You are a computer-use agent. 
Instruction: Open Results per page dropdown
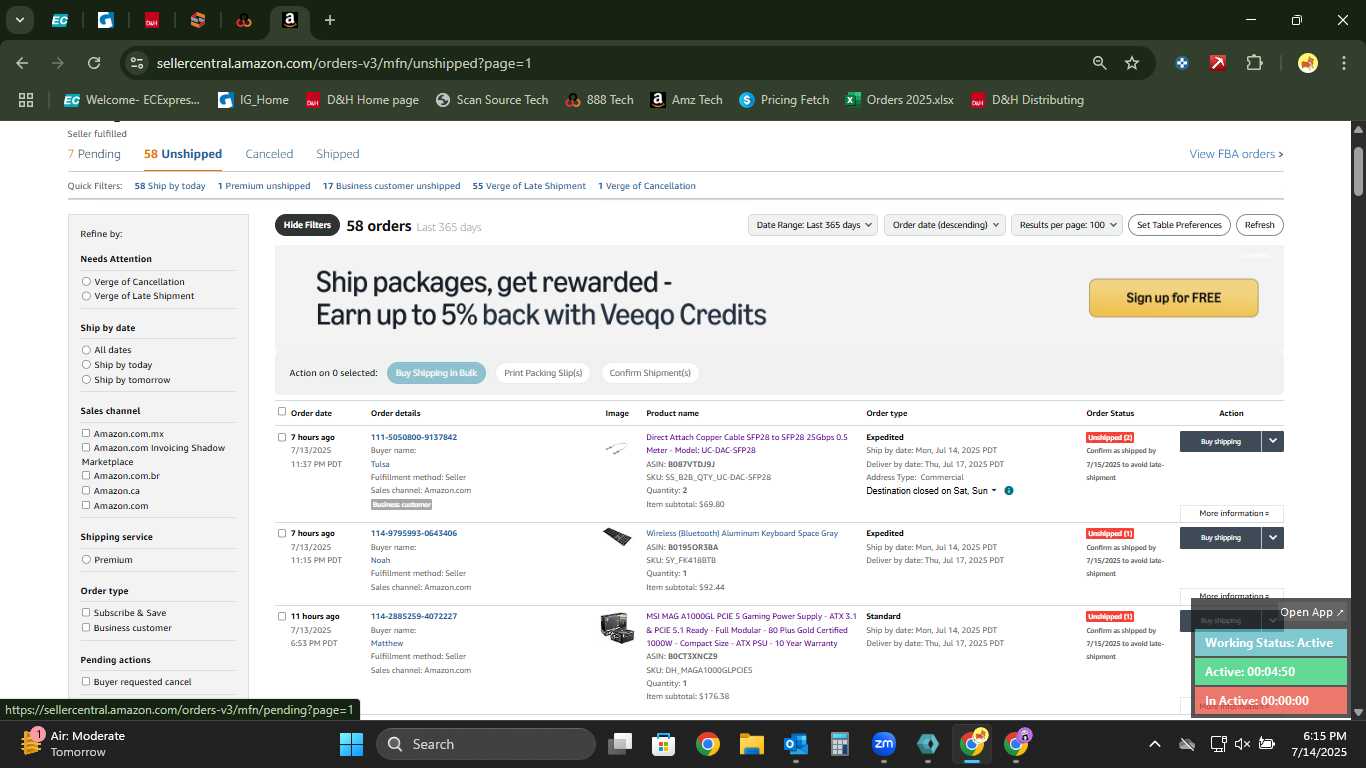[1067, 225]
